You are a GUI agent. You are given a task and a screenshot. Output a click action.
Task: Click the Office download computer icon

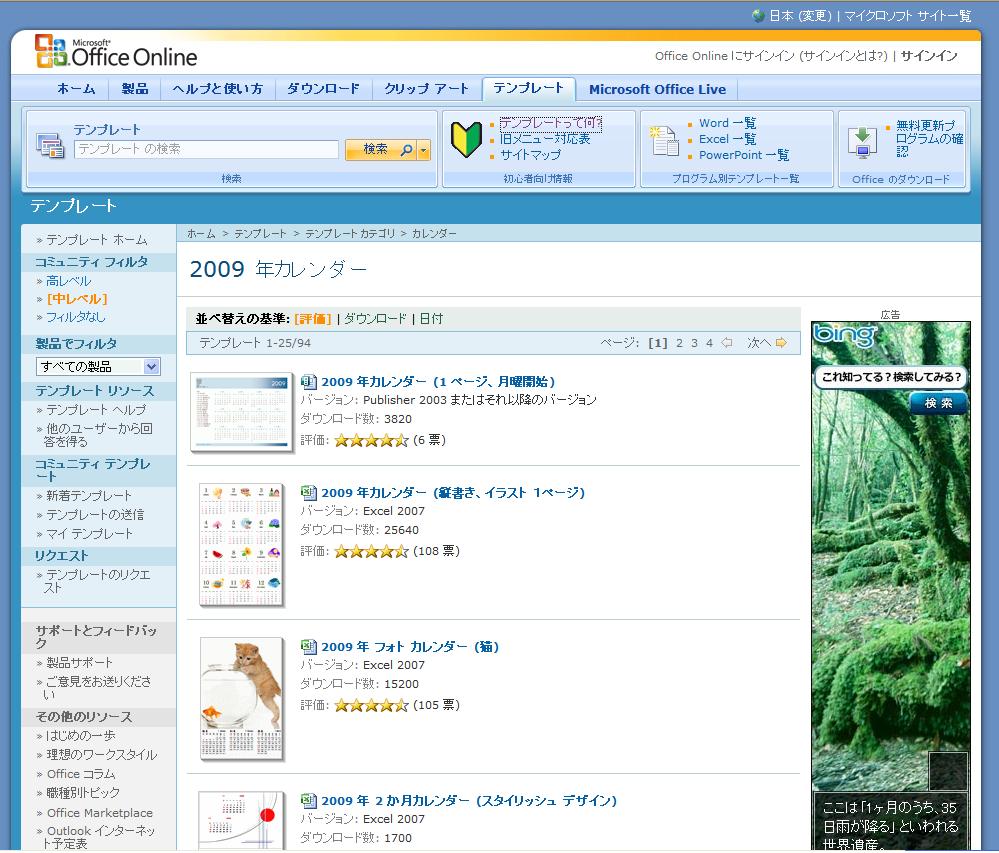pyautogui.click(x=862, y=142)
